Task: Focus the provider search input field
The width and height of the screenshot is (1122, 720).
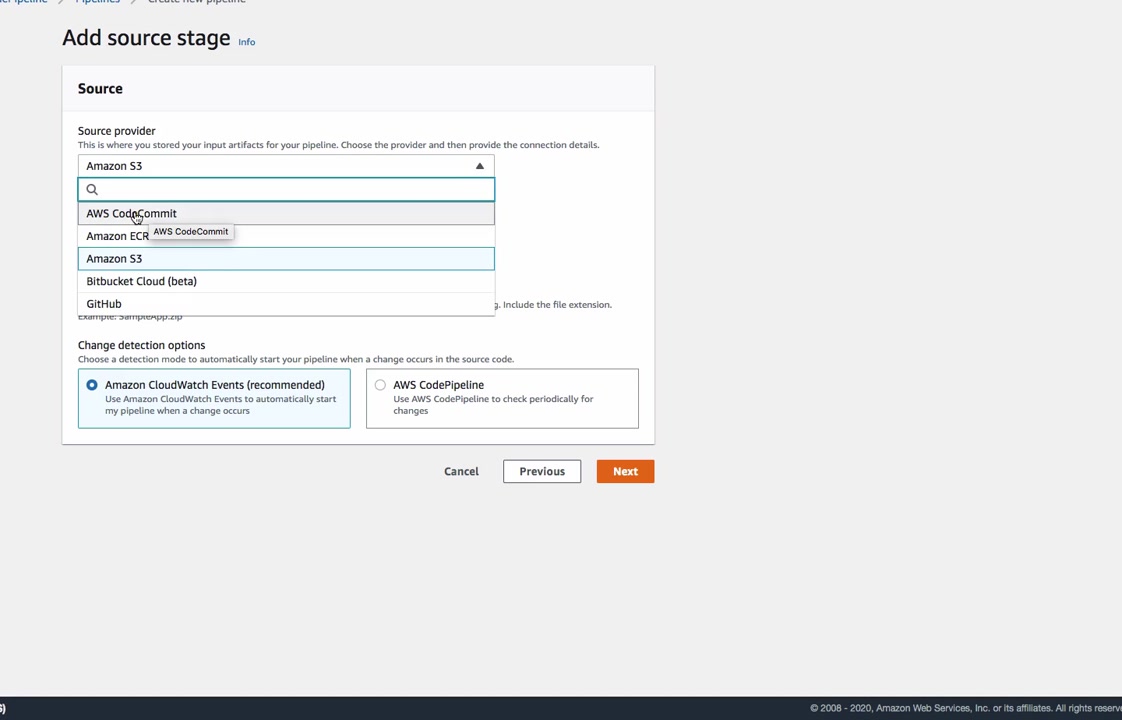Action: pyautogui.click(x=286, y=190)
